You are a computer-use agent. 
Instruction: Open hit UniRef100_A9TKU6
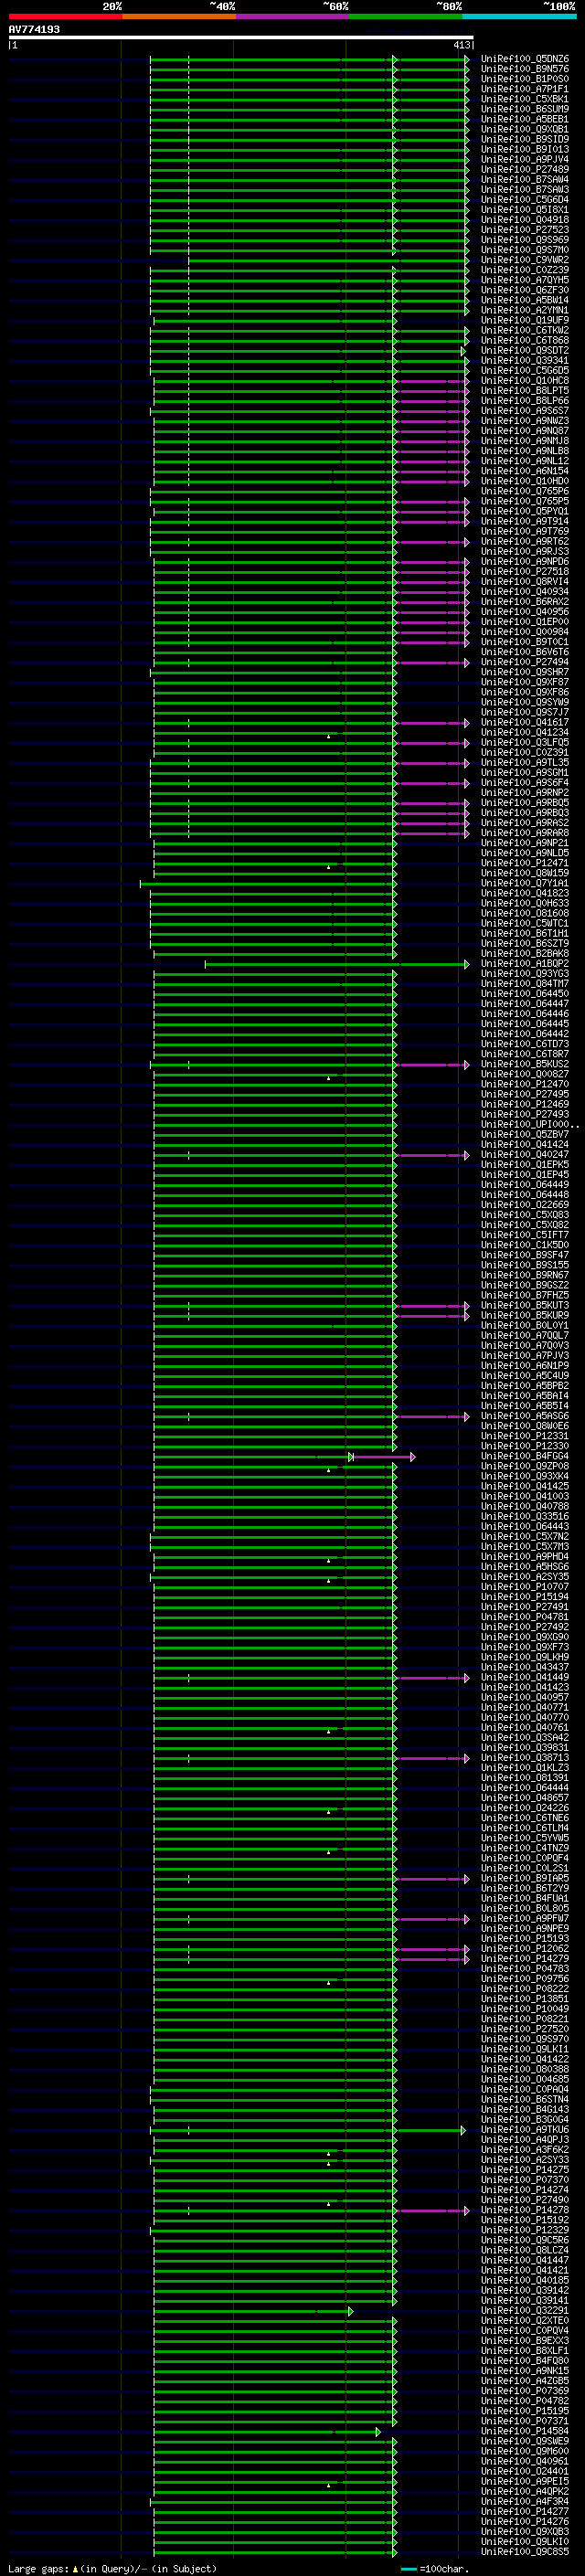[x=524, y=2129]
